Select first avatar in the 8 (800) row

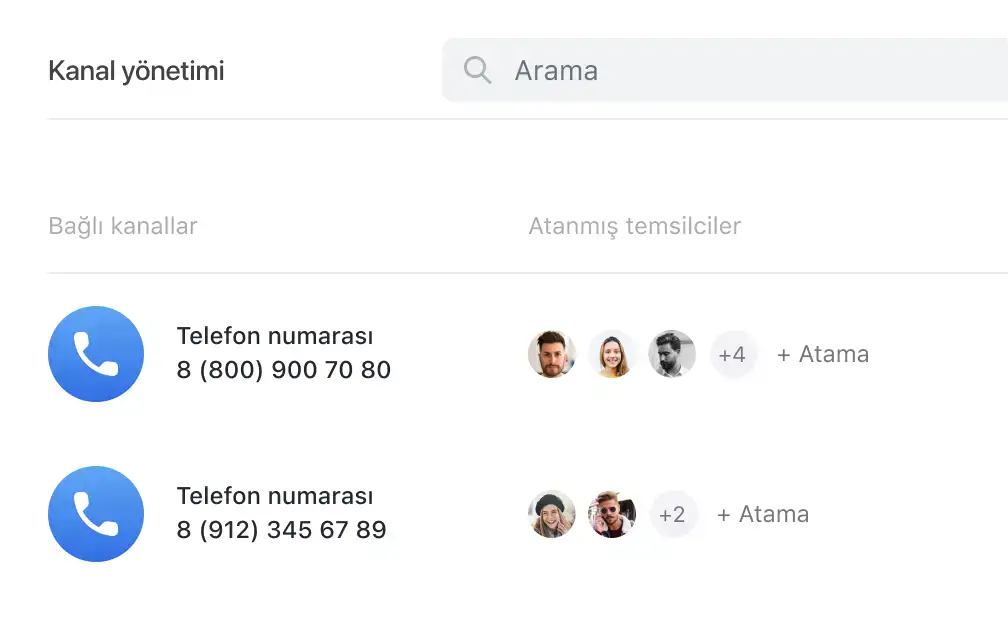[x=552, y=354]
